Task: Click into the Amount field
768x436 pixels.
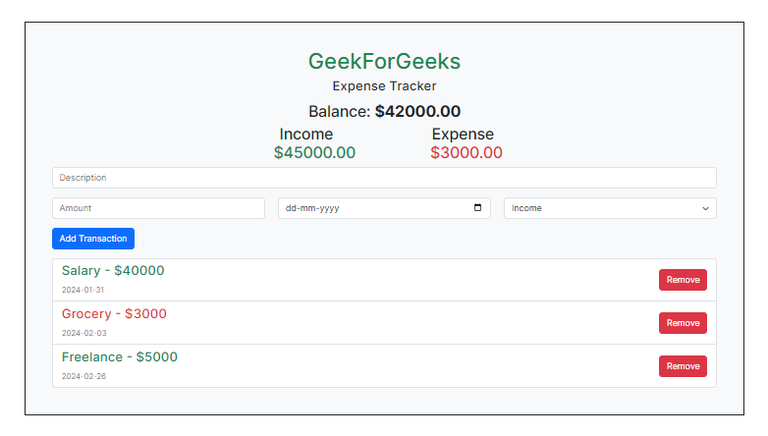Action: tap(158, 208)
